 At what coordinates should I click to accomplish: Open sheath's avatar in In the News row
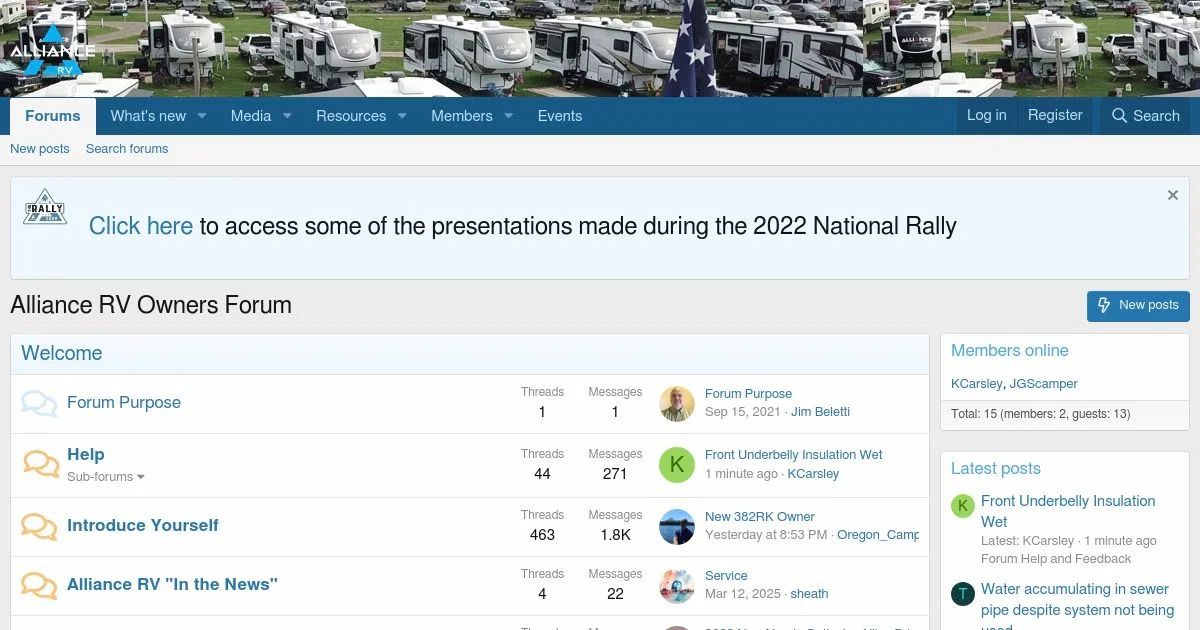coord(677,586)
